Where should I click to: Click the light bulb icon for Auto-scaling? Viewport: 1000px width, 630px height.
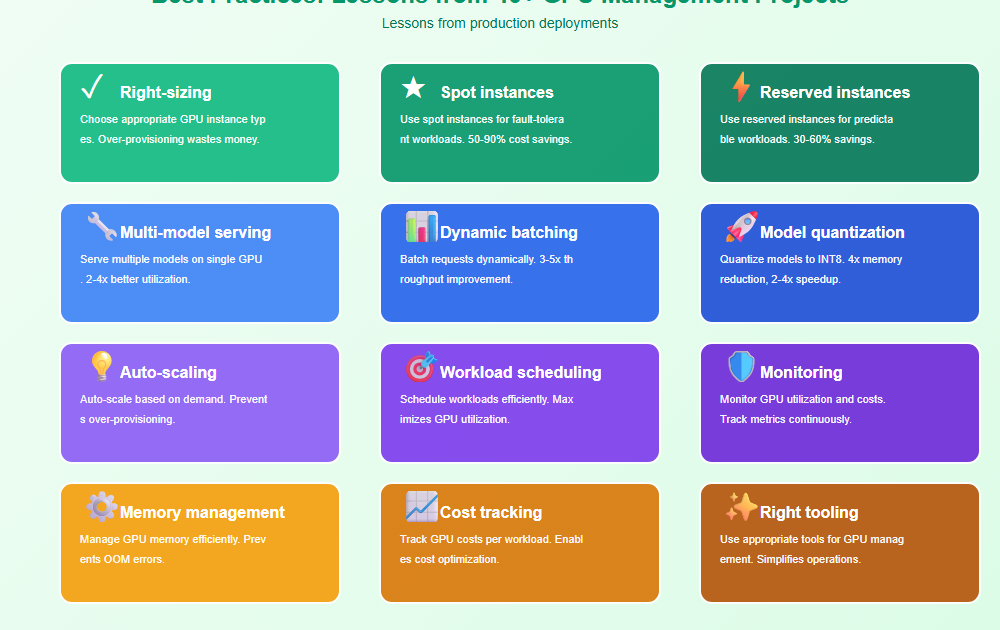(x=101, y=367)
